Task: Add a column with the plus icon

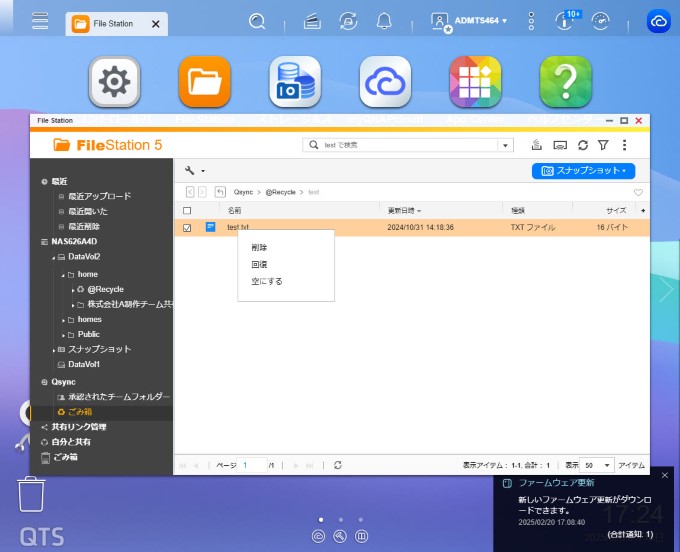Action: [643, 210]
